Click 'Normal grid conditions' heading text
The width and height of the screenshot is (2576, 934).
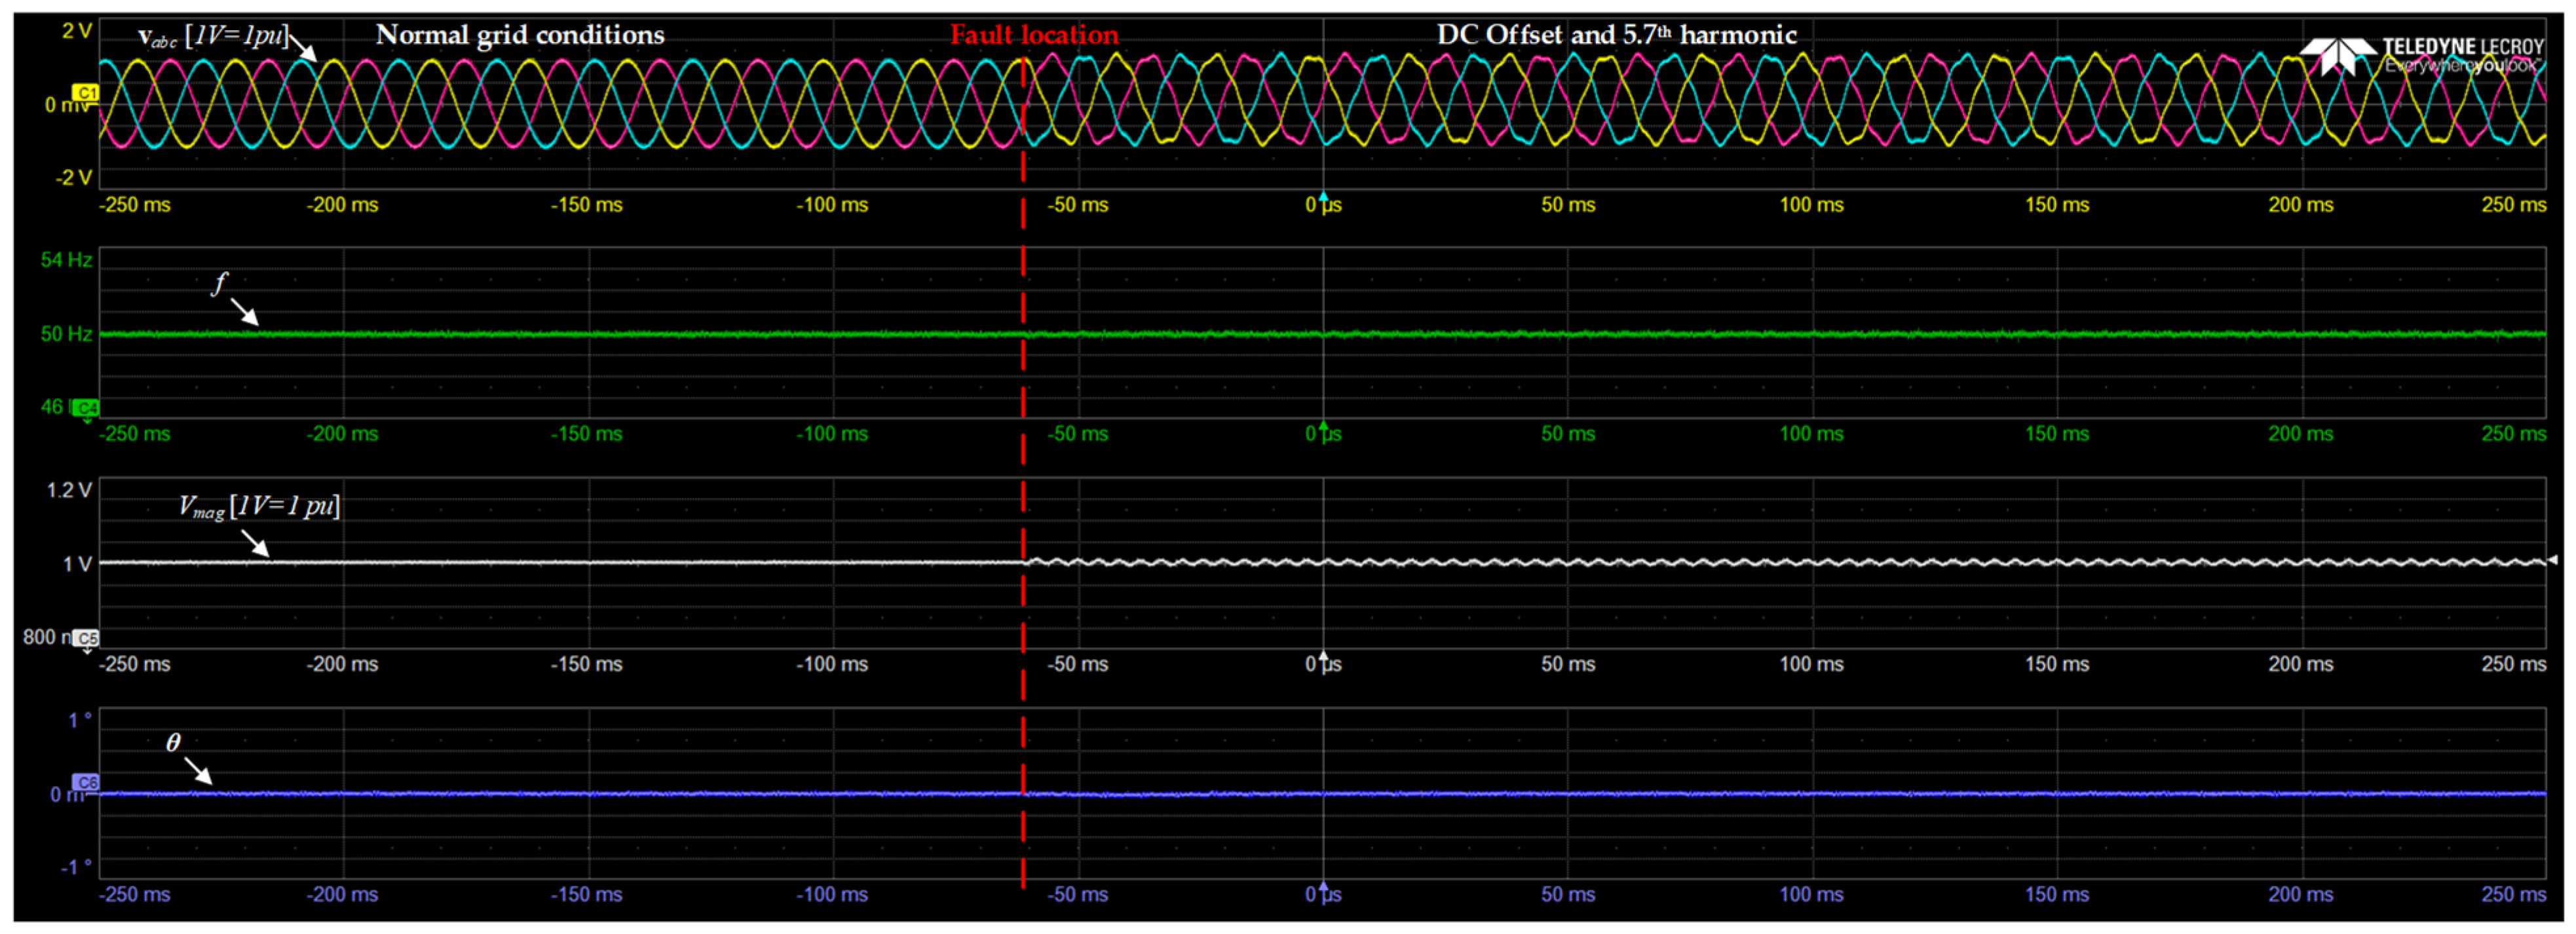pyautogui.click(x=520, y=35)
